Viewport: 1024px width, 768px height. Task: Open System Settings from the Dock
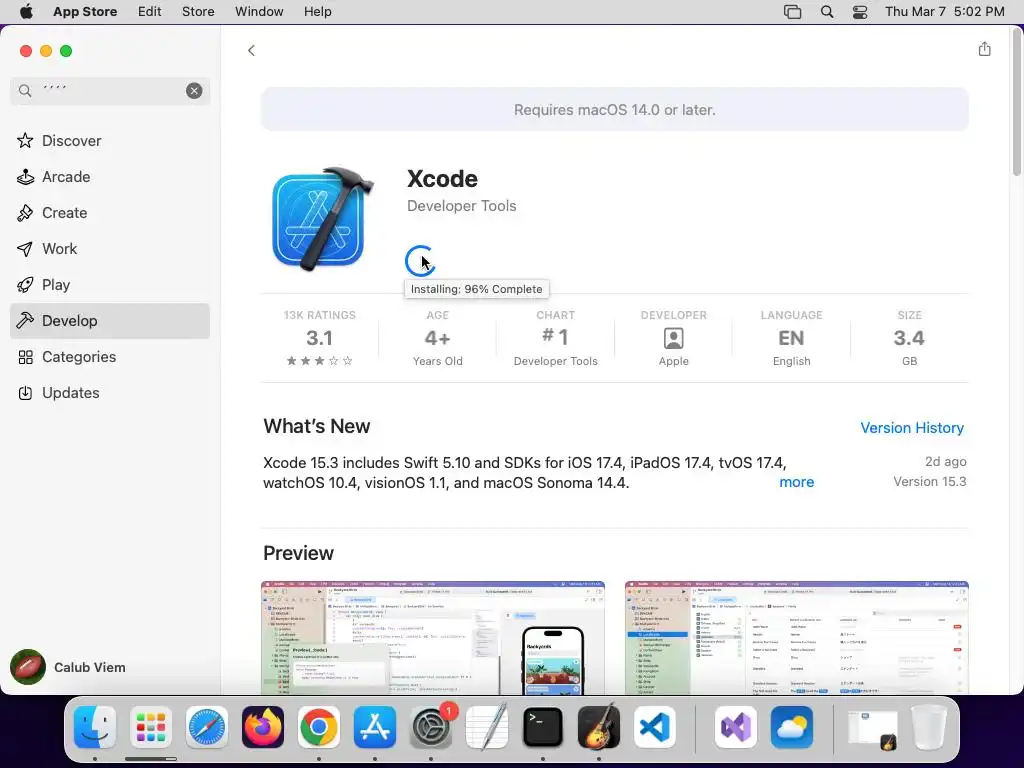click(431, 727)
